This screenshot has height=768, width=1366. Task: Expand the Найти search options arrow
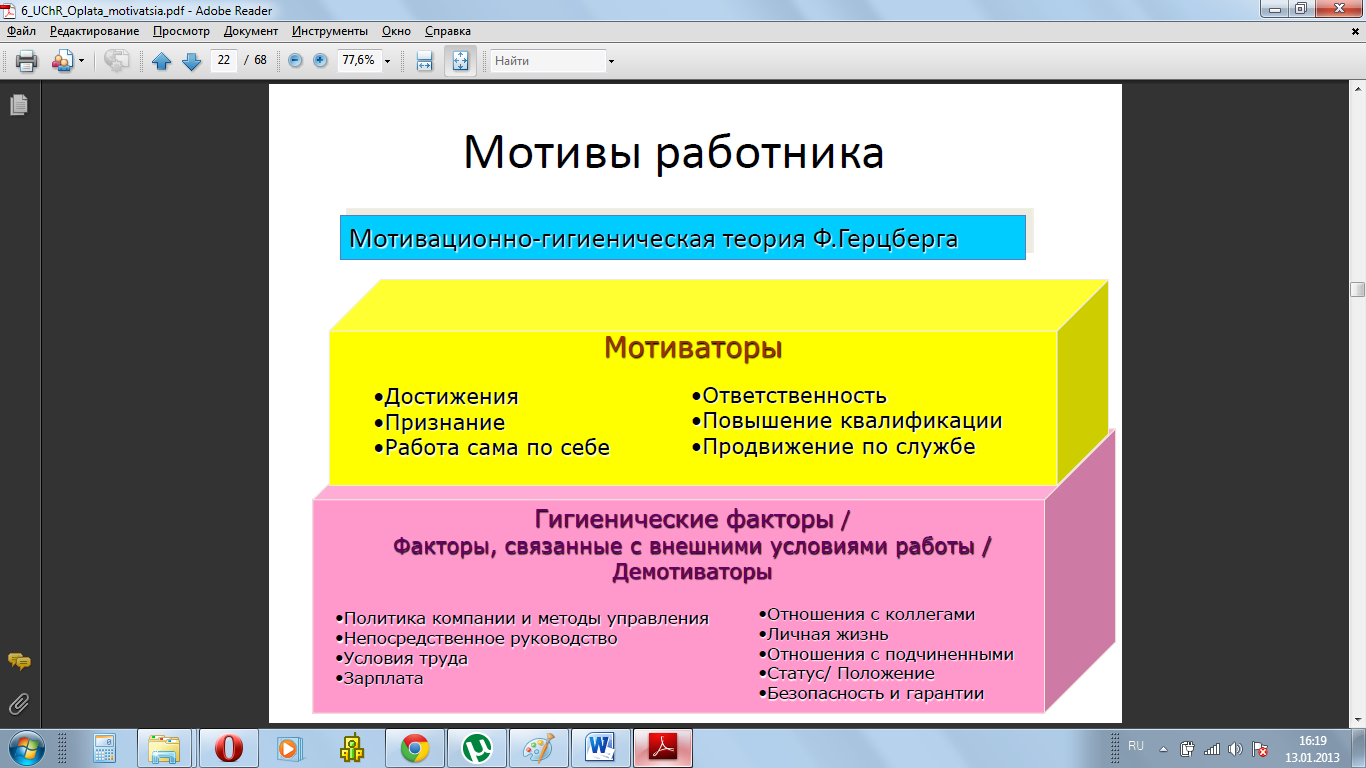pos(611,61)
